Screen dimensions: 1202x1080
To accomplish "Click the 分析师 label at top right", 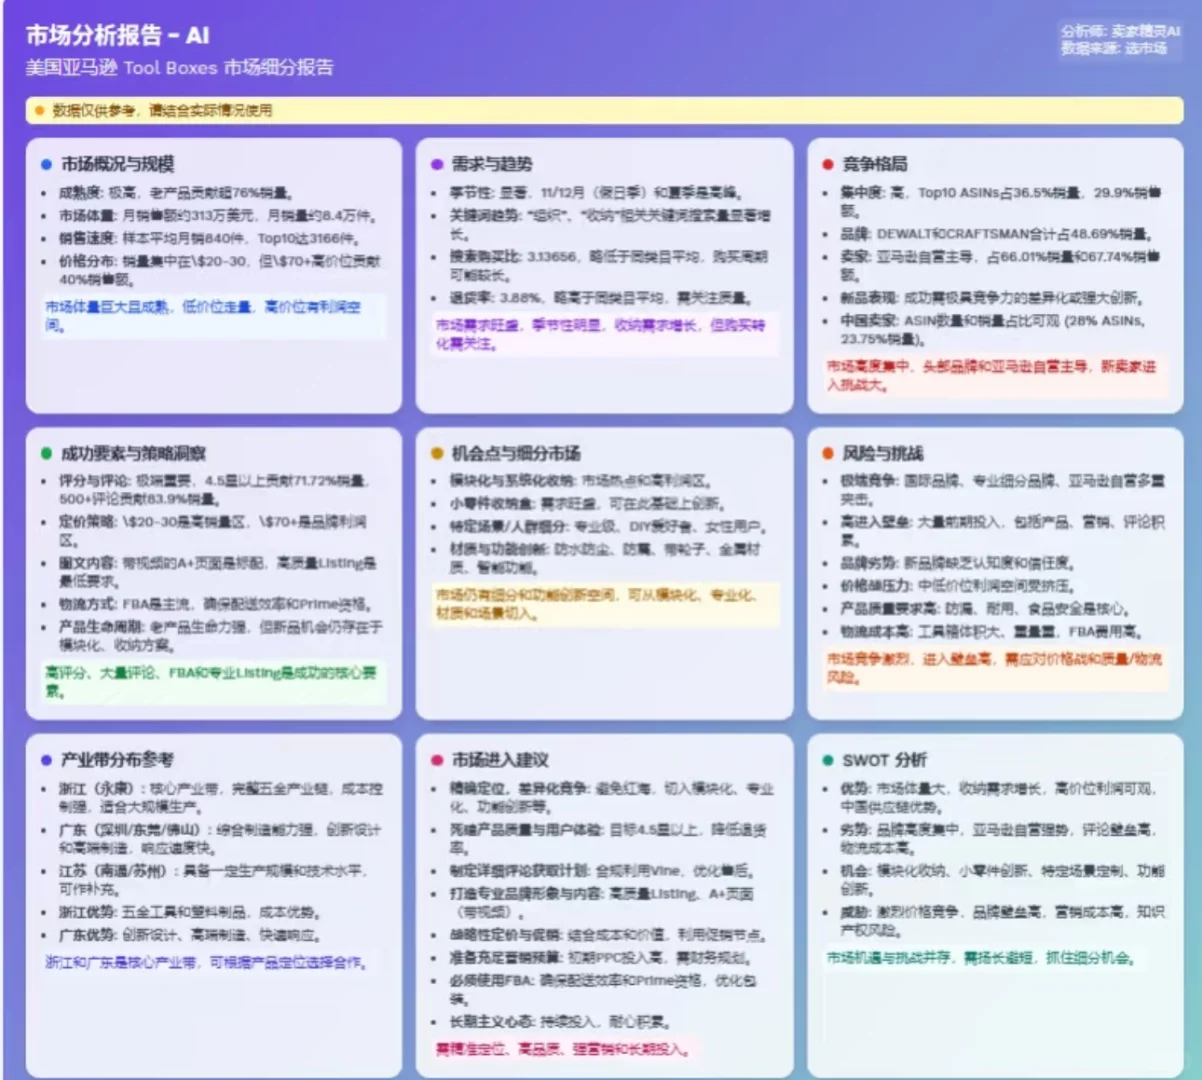I will [1121, 31].
